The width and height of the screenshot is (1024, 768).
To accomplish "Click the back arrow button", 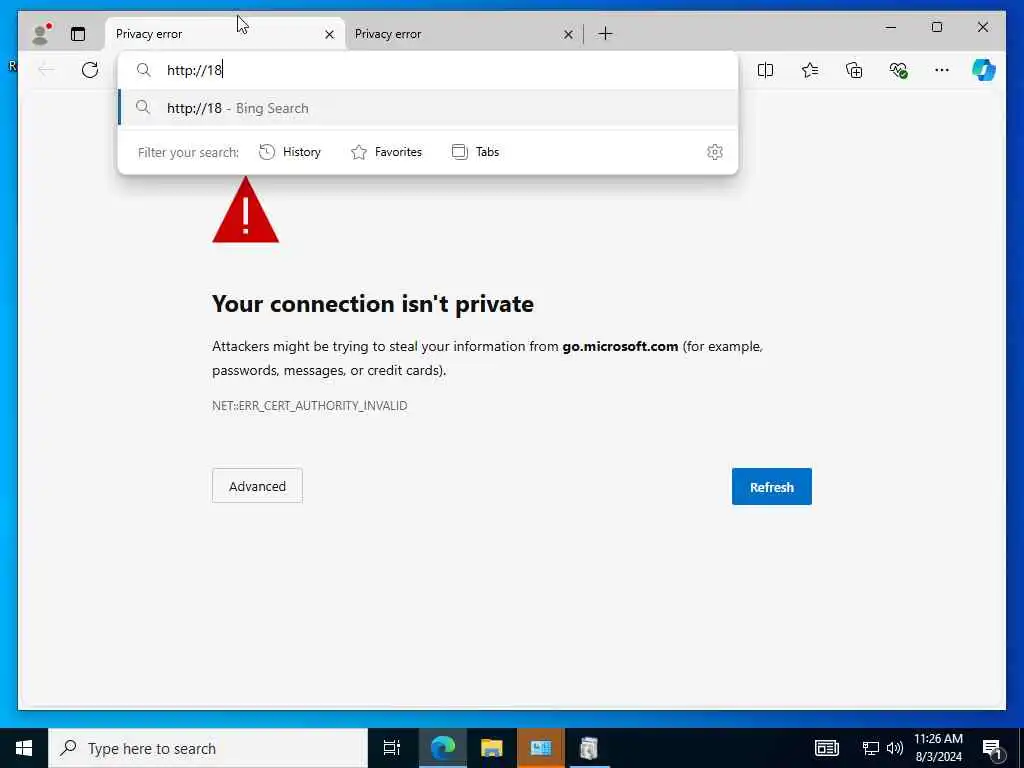I will 46,70.
